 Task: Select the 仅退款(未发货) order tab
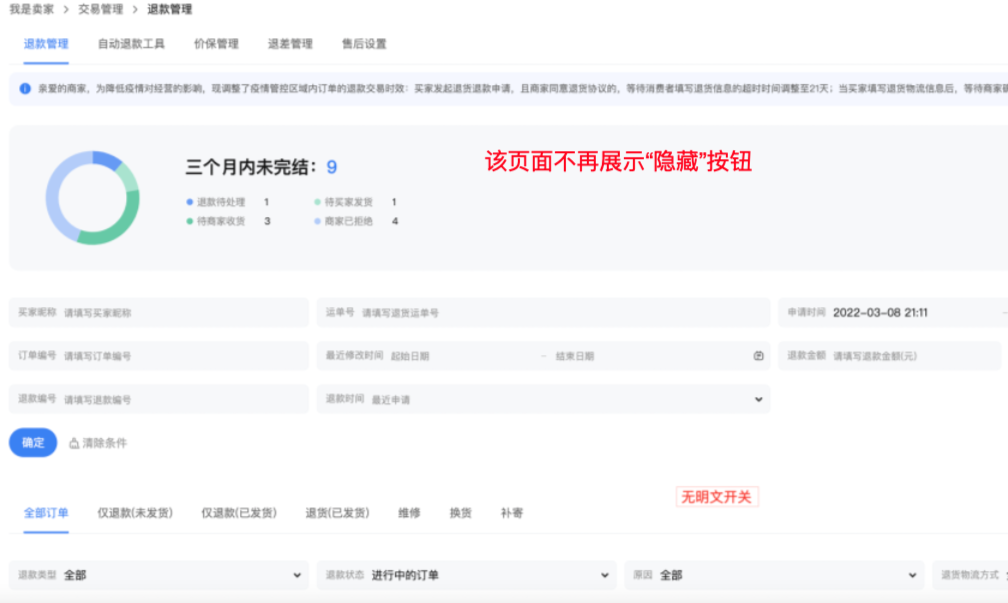(x=135, y=513)
